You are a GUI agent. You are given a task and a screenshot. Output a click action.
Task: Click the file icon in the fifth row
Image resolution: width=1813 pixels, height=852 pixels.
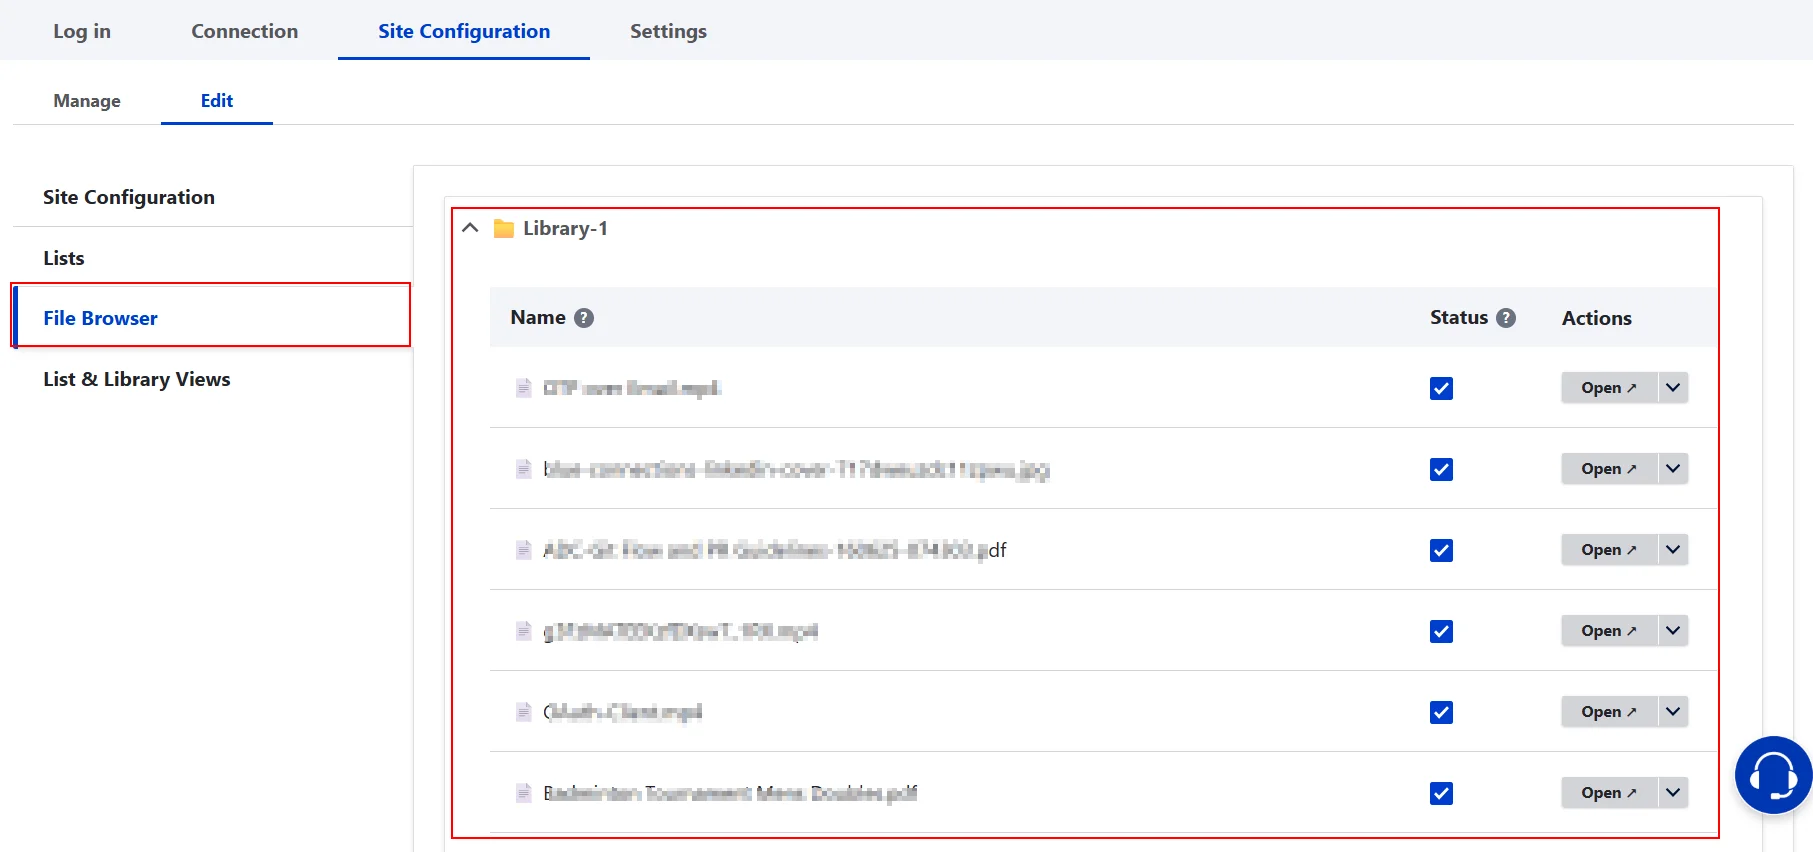pyautogui.click(x=523, y=712)
